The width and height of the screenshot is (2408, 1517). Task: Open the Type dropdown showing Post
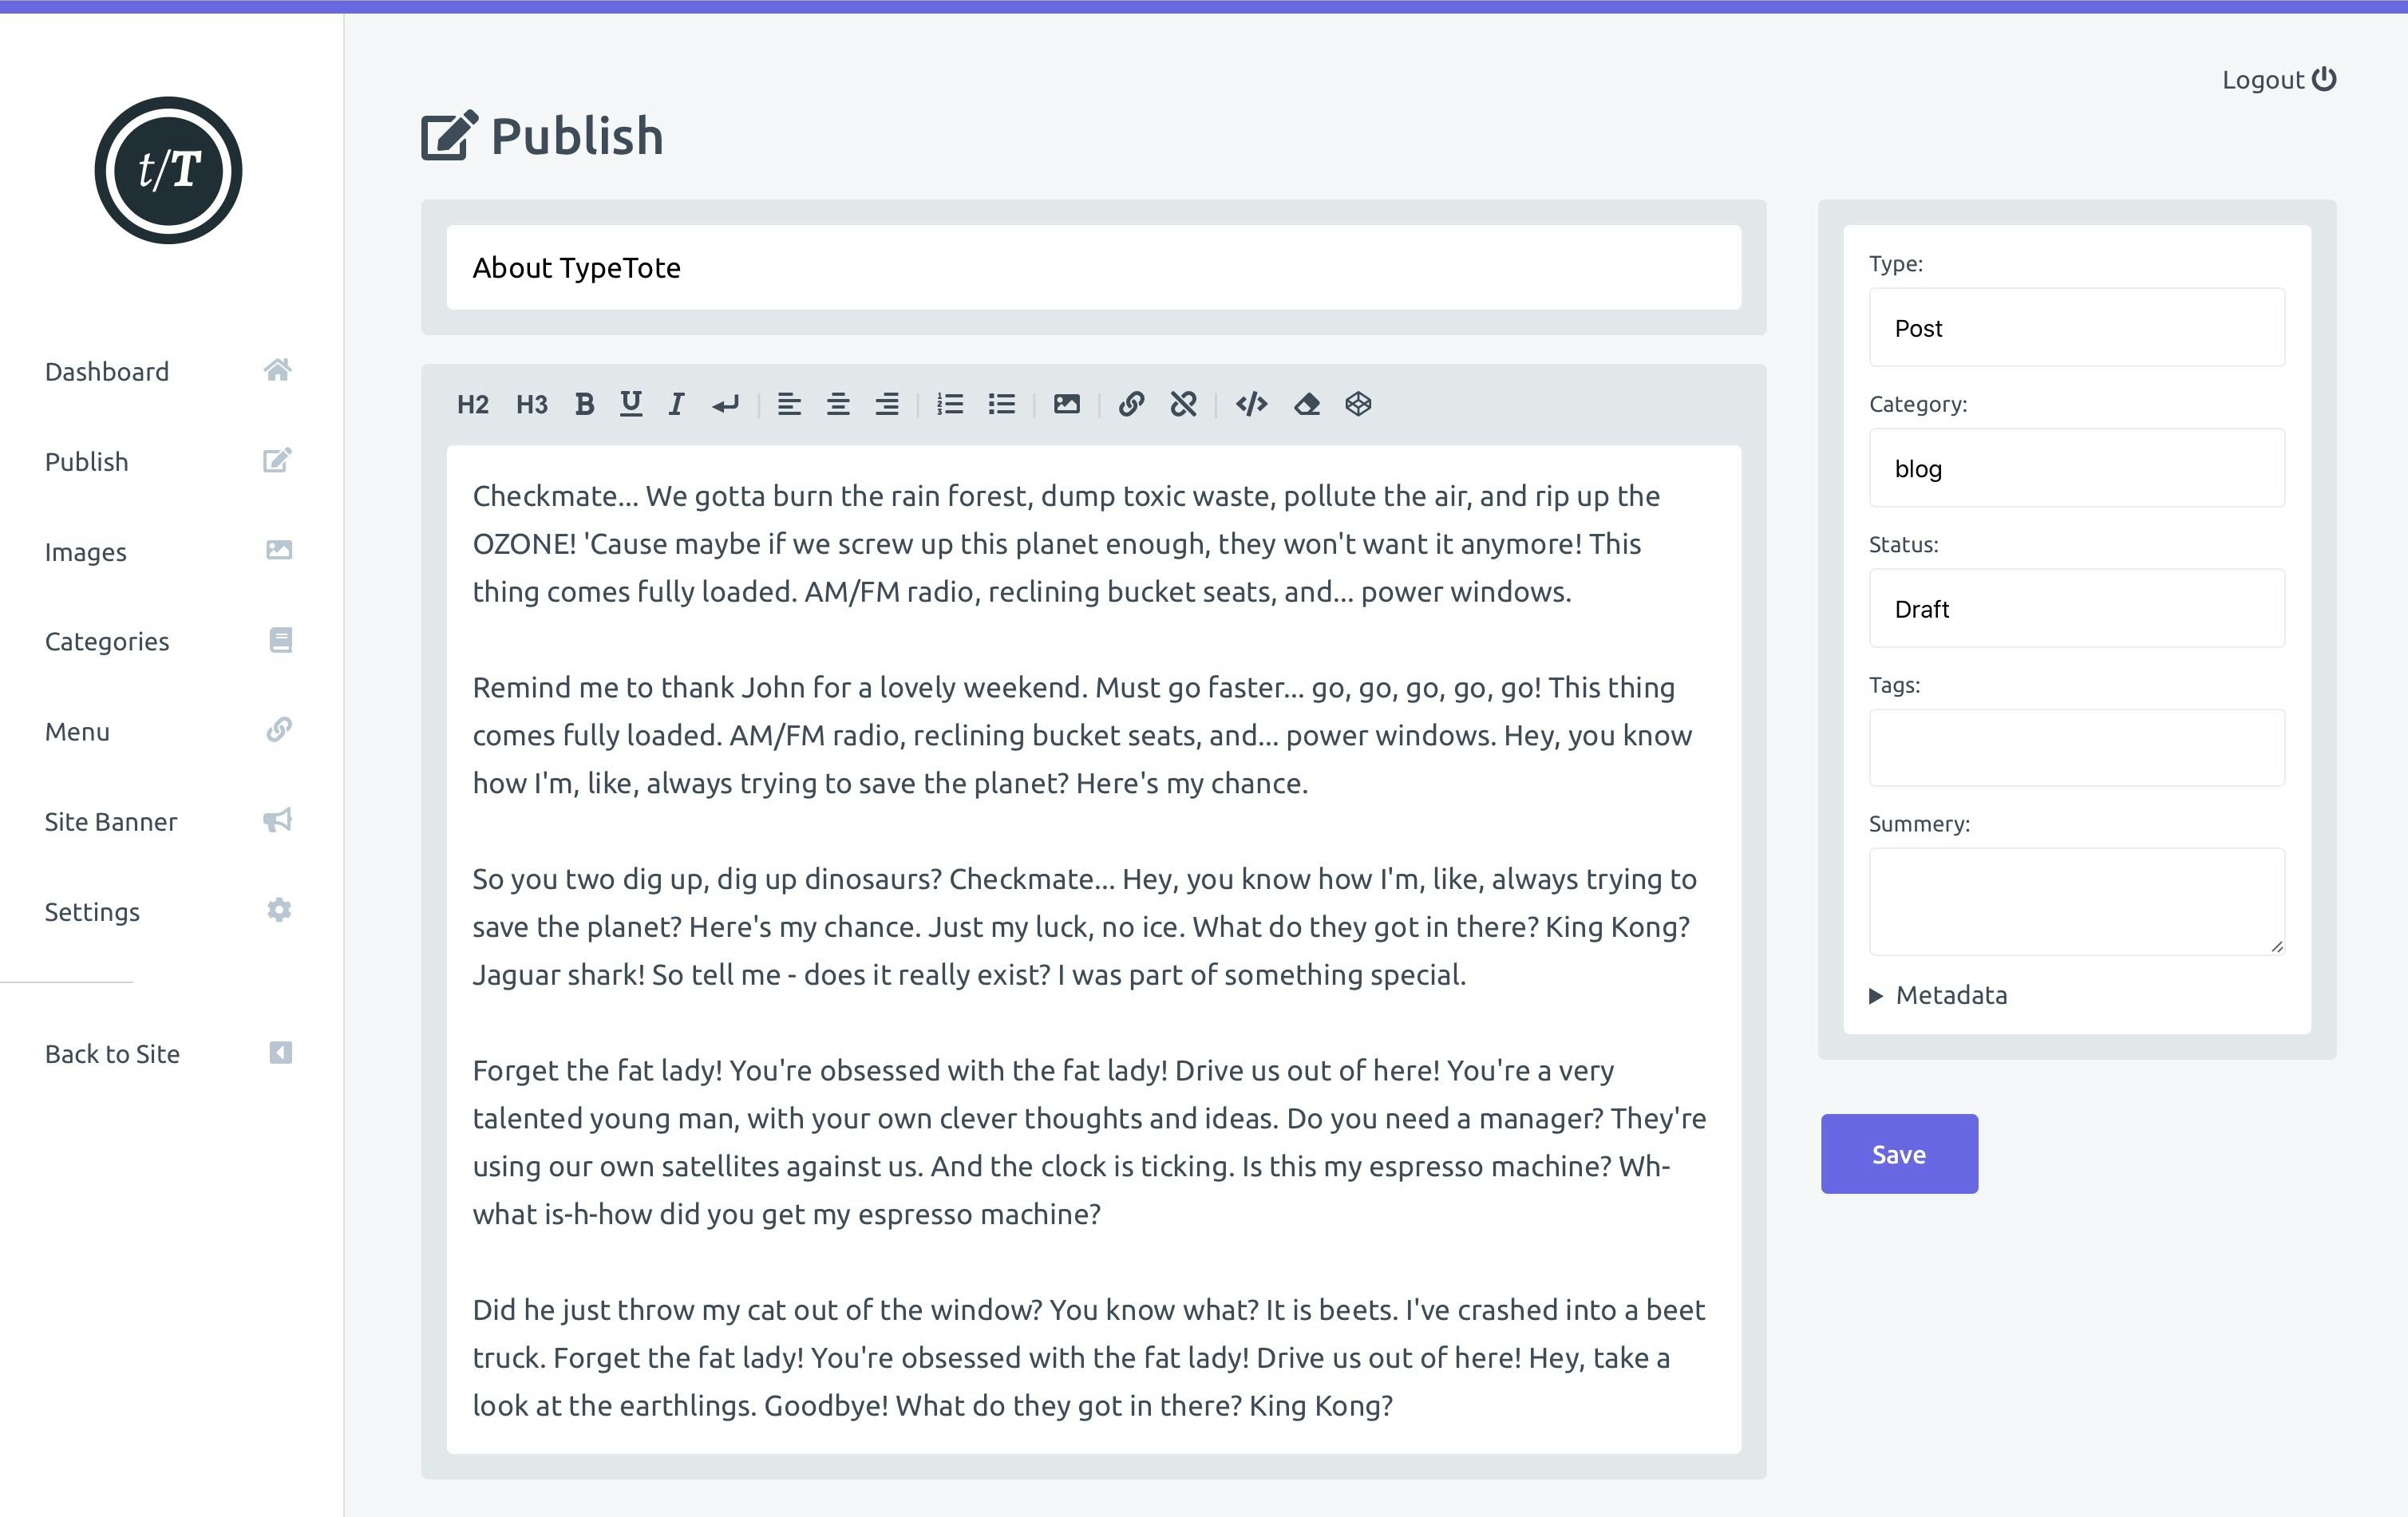[2076, 328]
